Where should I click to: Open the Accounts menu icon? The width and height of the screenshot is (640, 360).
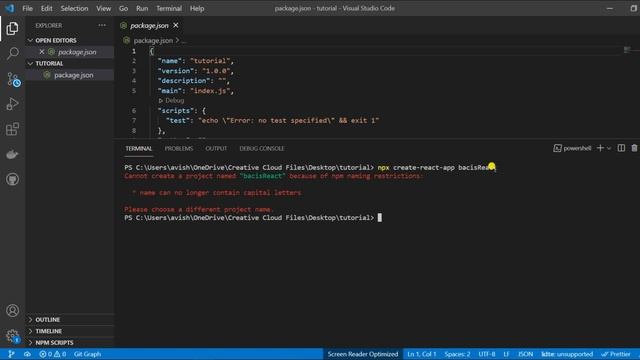click(12, 311)
